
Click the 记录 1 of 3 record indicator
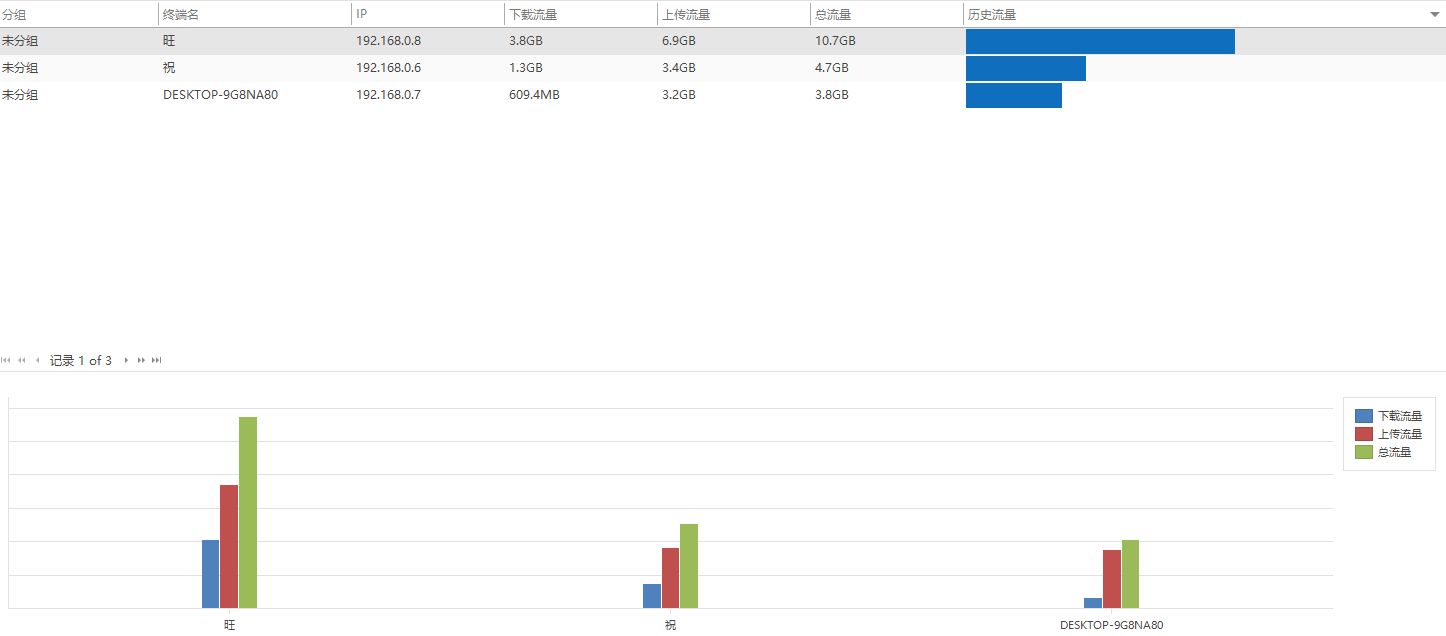click(x=80, y=361)
